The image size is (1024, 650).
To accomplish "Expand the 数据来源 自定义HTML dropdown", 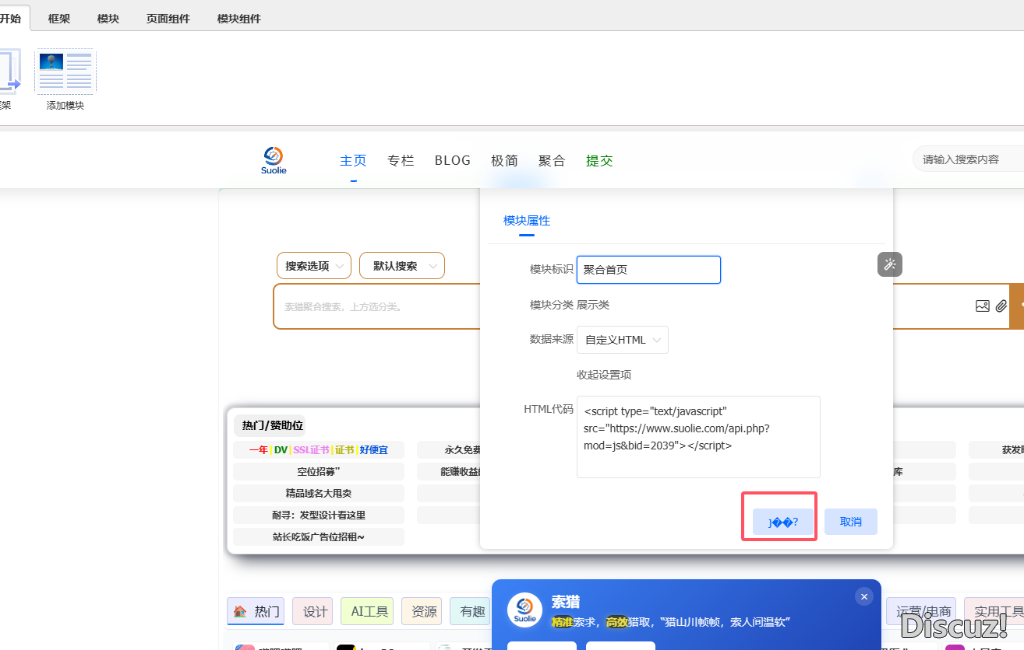I will [623, 340].
